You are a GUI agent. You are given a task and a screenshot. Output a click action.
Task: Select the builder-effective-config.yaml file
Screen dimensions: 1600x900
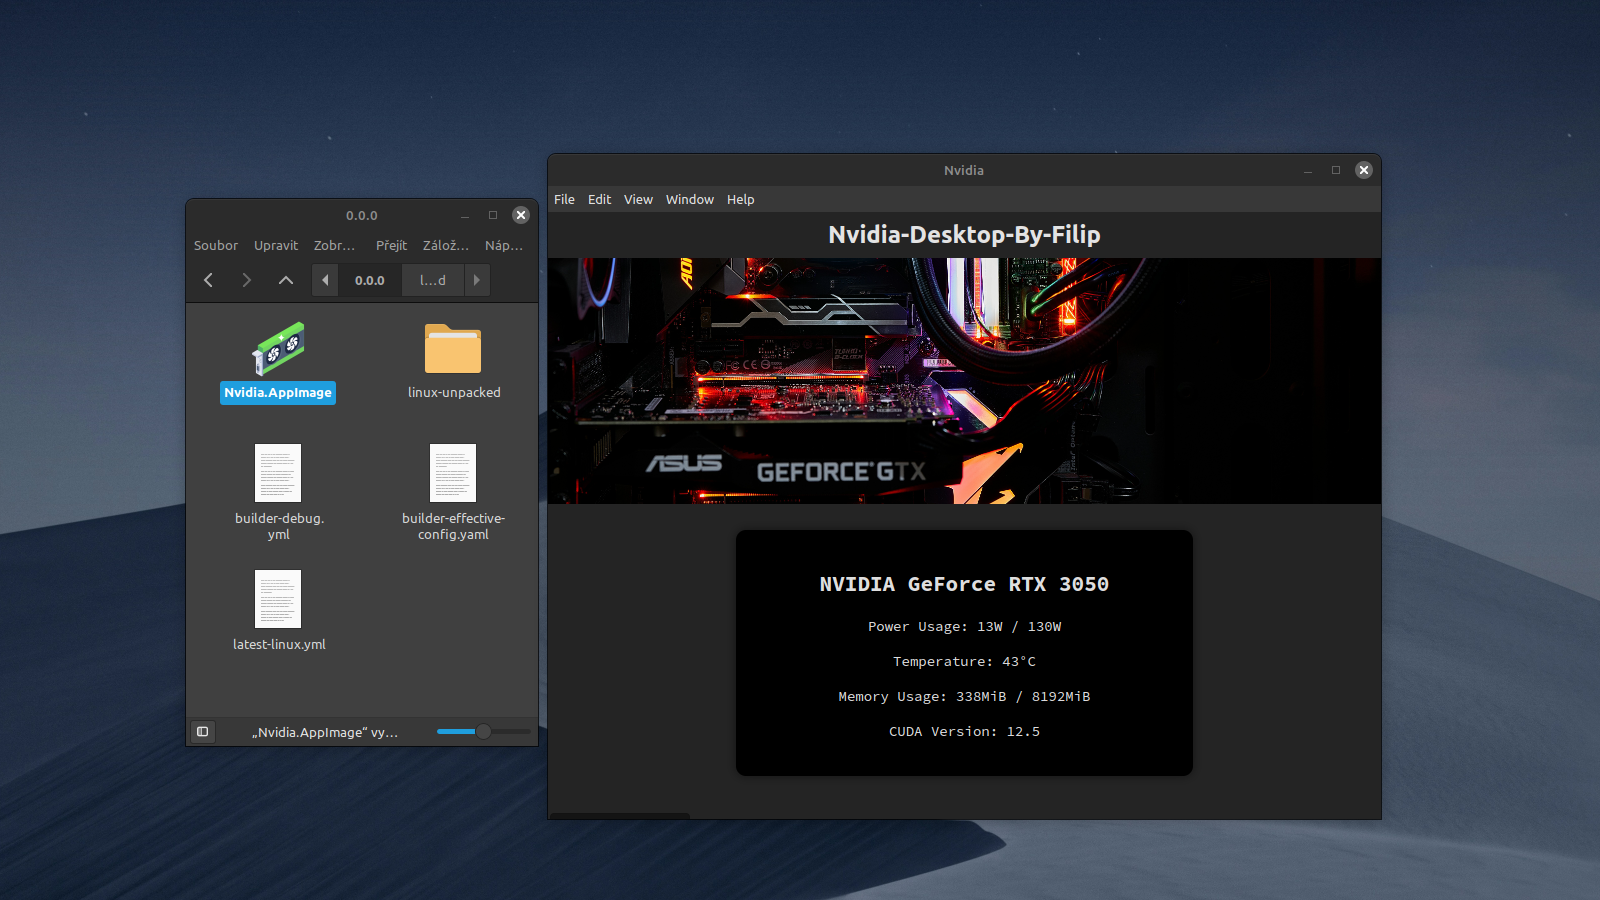tap(453, 472)
